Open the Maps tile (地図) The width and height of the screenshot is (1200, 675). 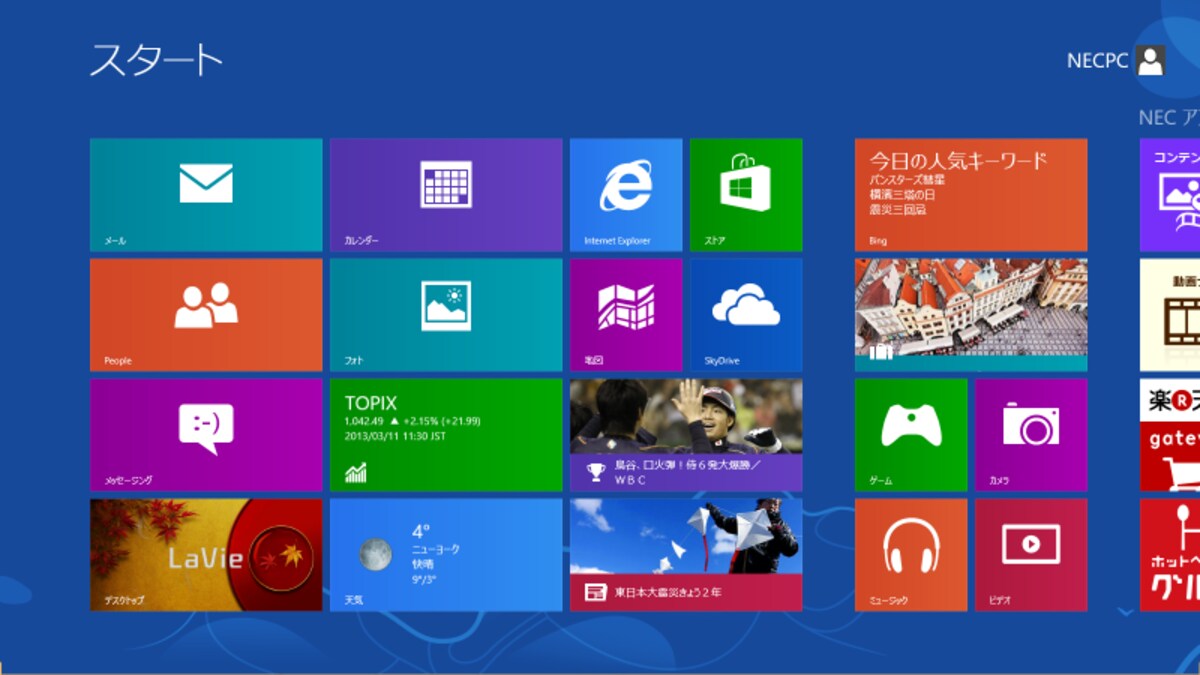tap(626, 315)
